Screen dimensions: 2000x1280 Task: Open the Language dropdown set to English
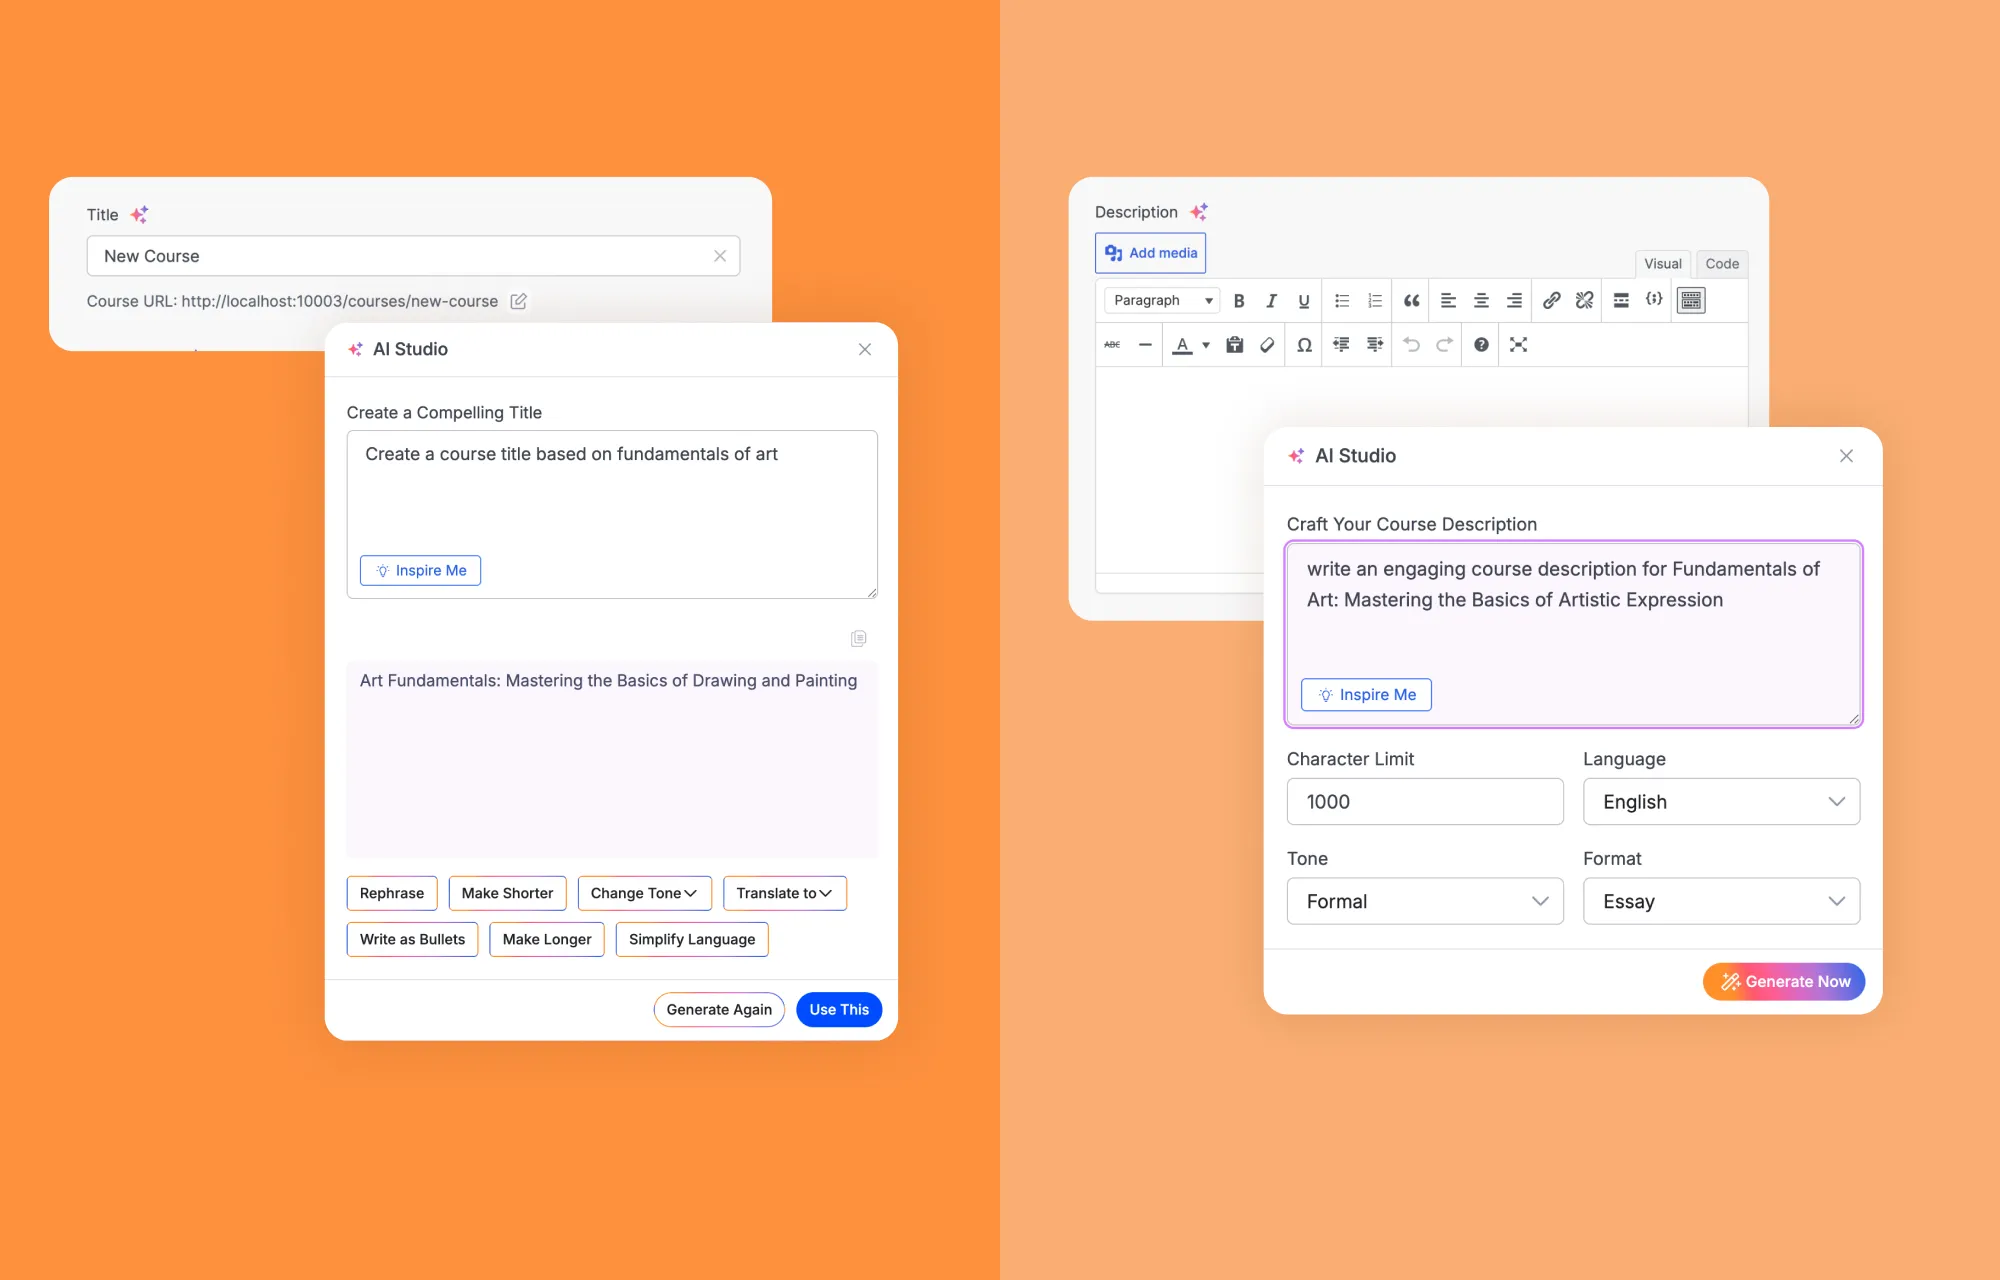pos(1721,802)
